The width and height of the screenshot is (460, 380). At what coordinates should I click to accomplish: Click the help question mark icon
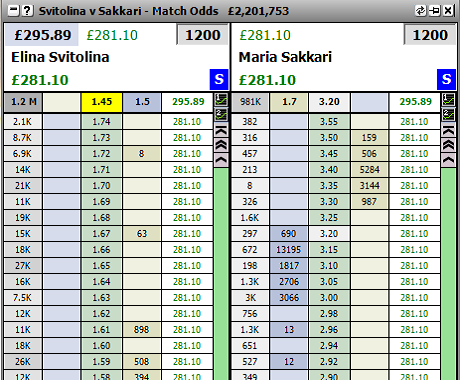[x=27, y=11]
